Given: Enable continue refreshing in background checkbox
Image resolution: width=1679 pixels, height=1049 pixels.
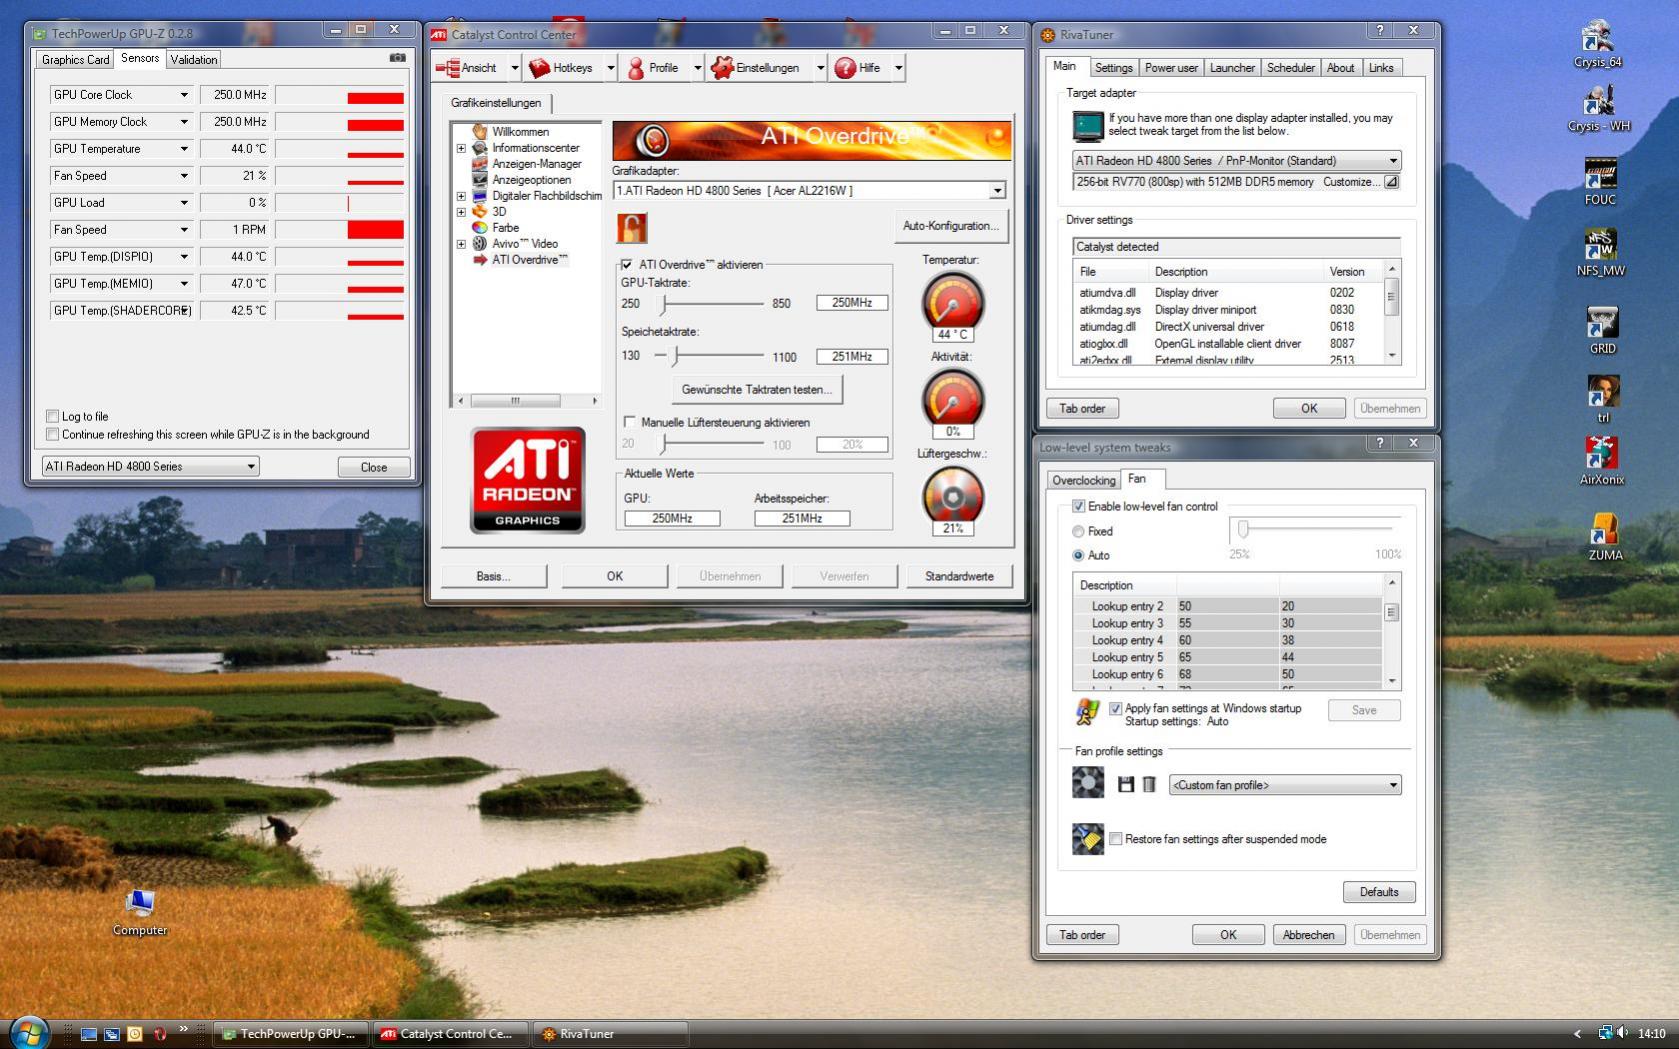Looking at the screenshot, I should click(52, 434).
